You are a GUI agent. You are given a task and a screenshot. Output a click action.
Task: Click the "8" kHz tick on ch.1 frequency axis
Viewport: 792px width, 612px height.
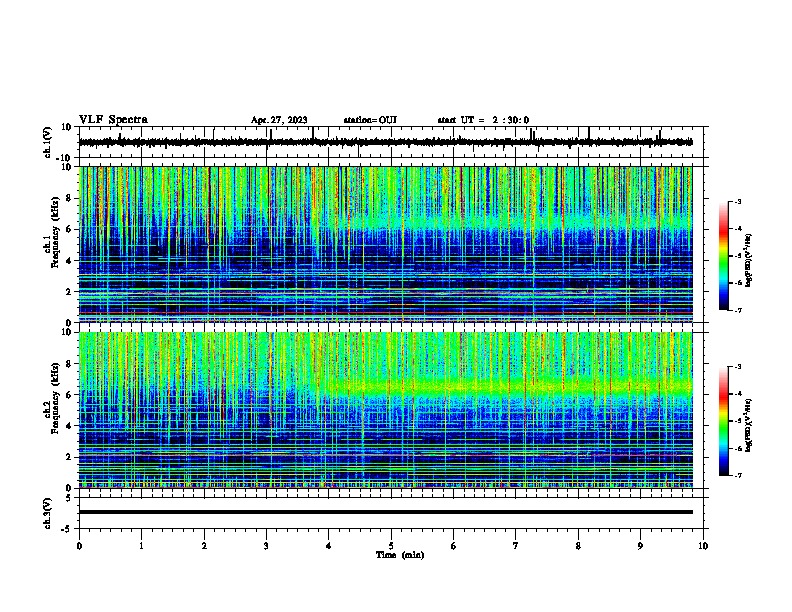[70, 198]
